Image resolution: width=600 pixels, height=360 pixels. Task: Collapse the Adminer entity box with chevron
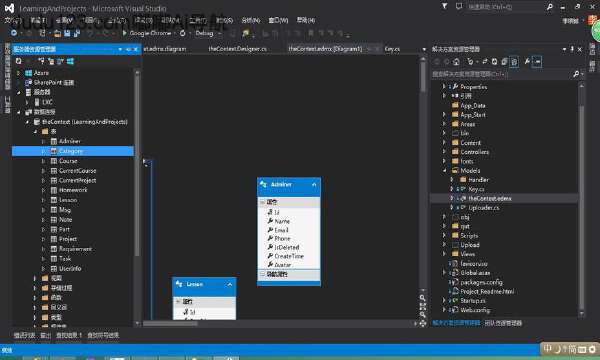click(314, 184)
